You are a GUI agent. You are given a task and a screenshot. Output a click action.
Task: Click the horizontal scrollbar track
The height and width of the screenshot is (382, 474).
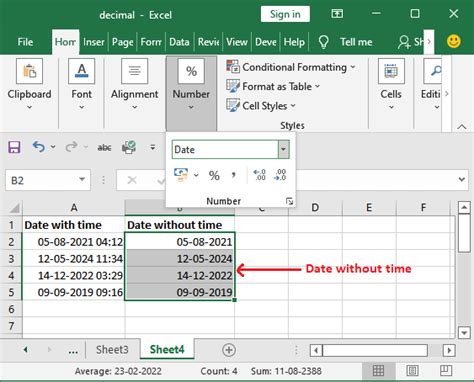point(375,350)
